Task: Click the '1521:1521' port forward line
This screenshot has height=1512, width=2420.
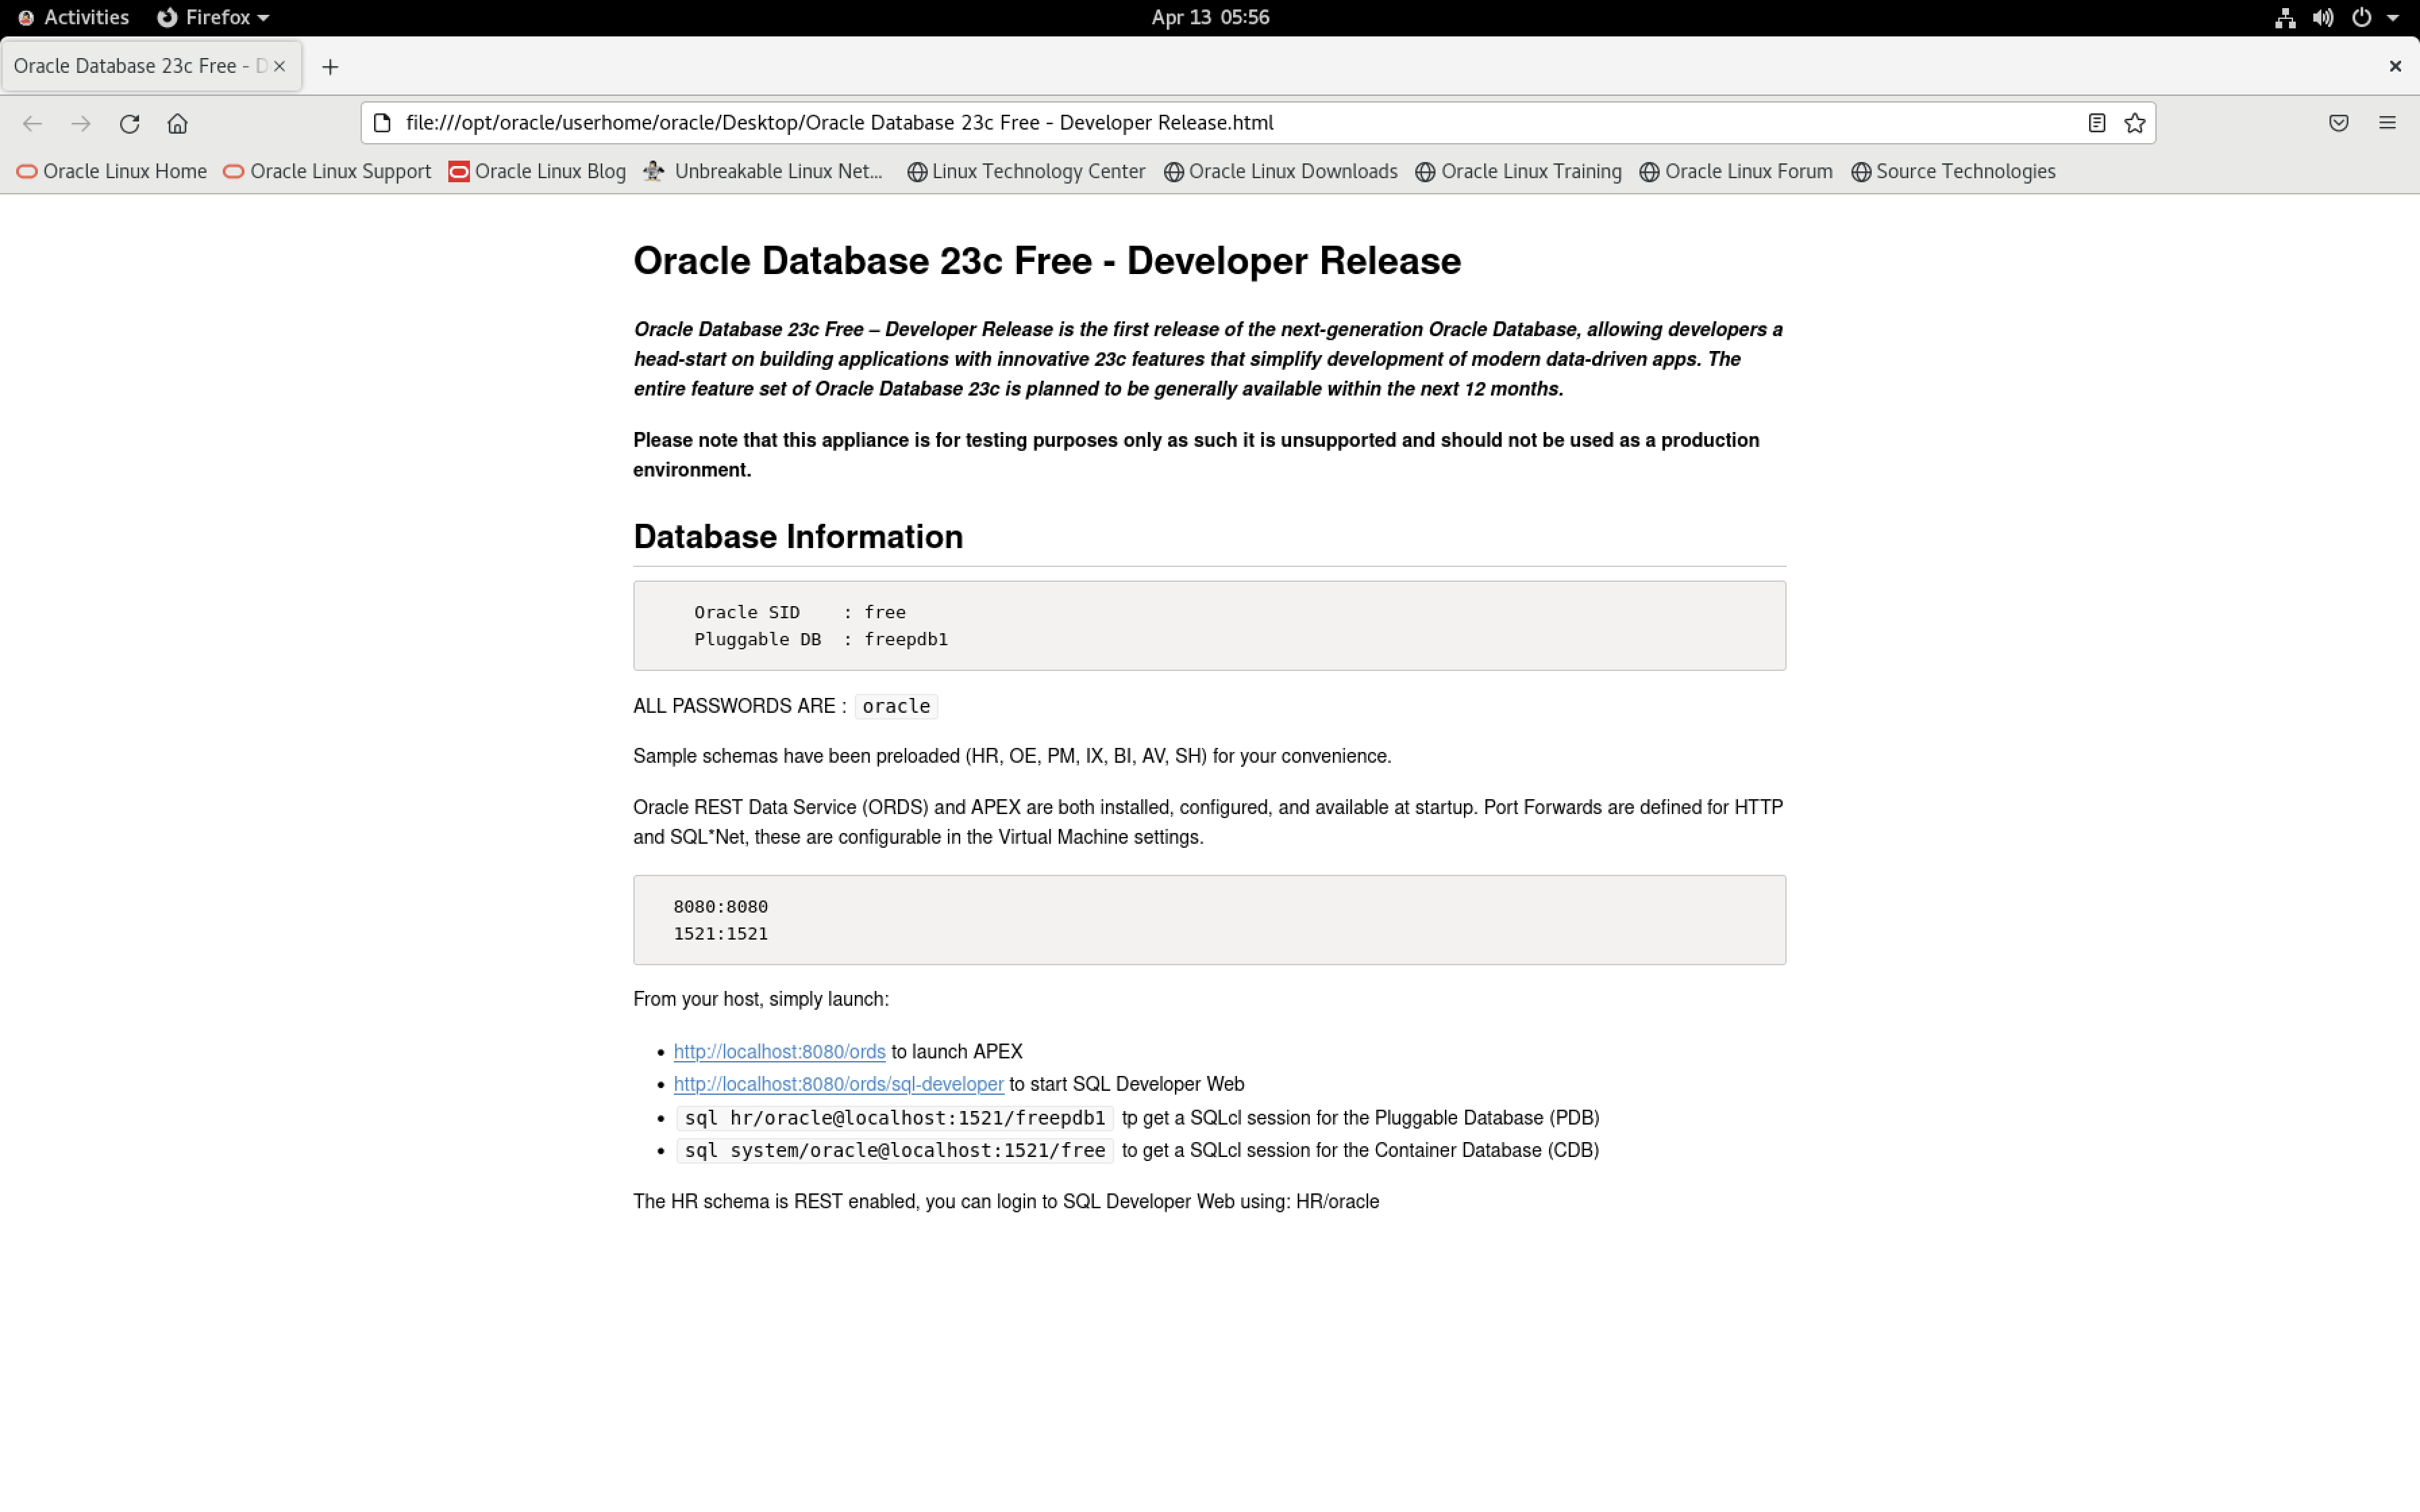Action: pos(720,934)
